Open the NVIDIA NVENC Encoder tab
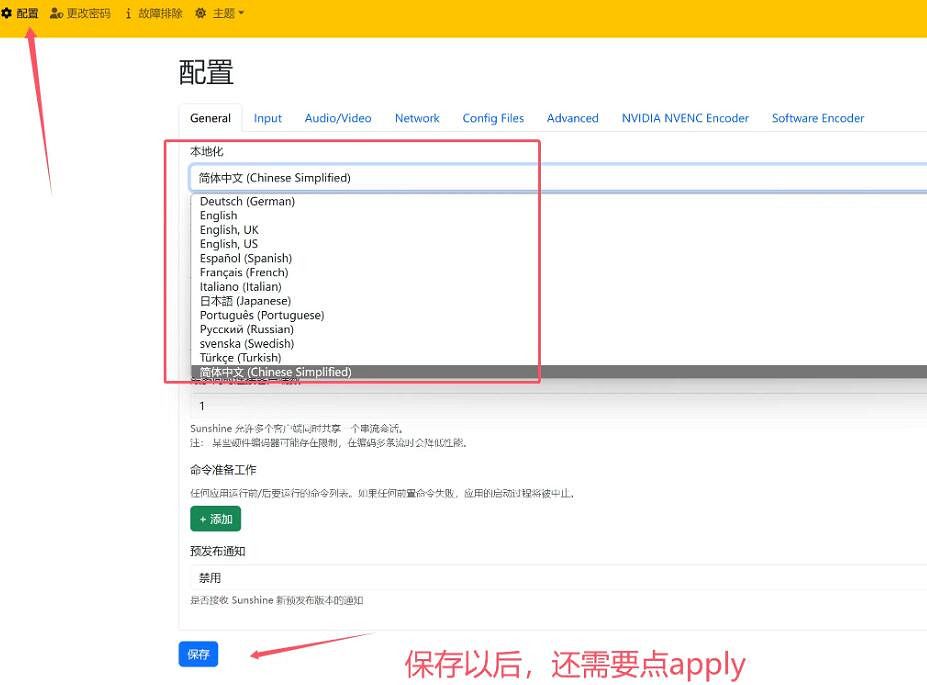 [684, 118]
